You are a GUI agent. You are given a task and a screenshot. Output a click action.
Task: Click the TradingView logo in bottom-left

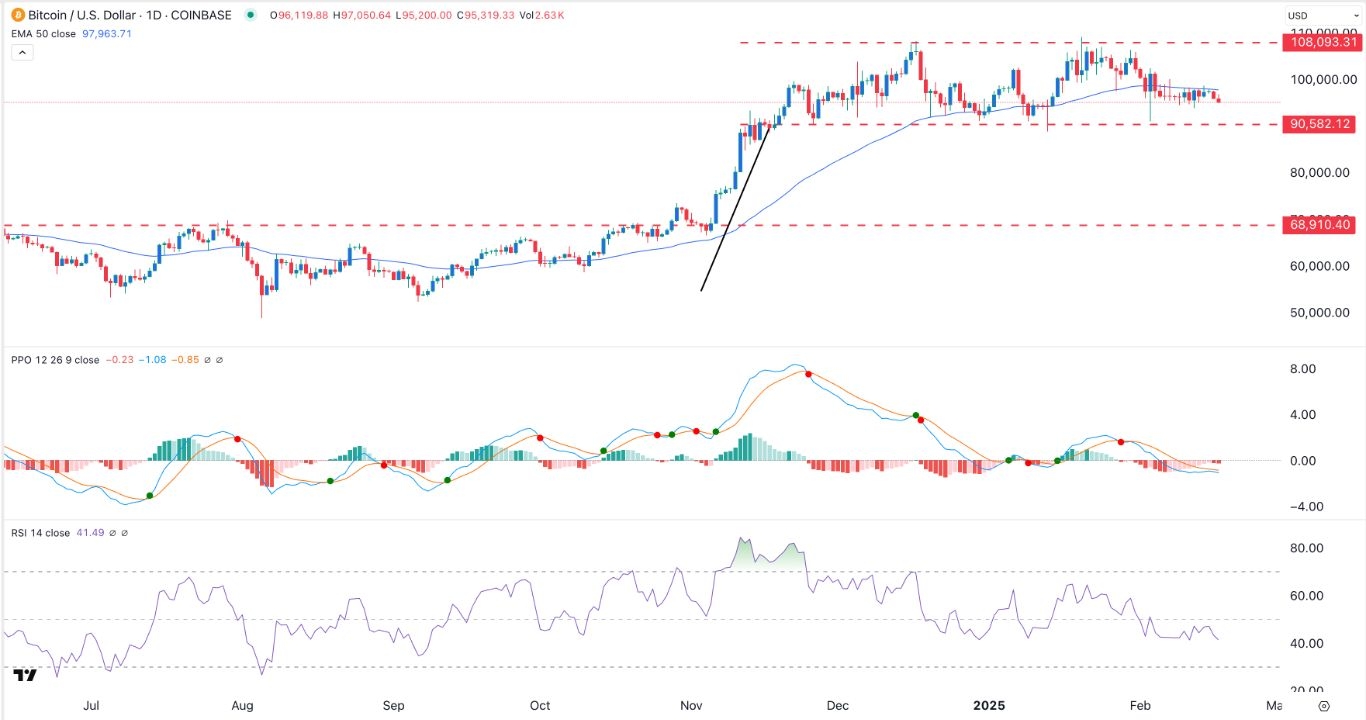pyautogui.click(x=25, y=677)
